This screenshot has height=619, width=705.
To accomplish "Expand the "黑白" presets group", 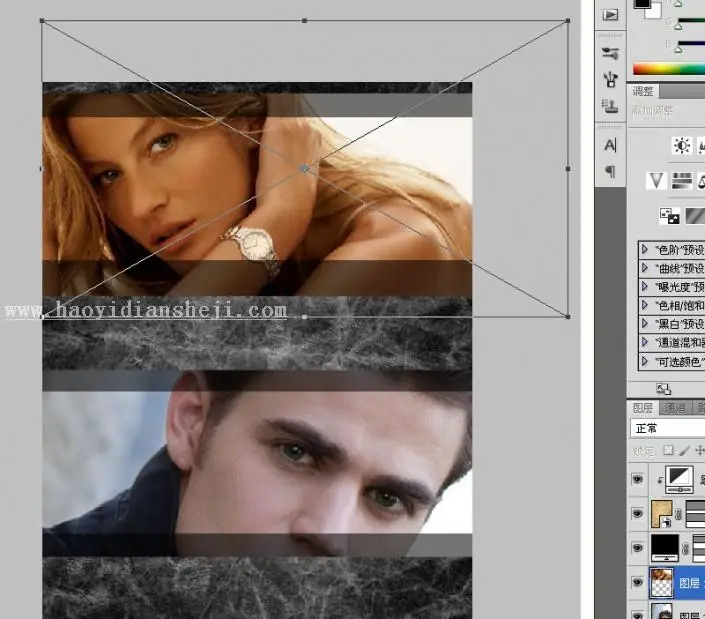I will click(x=645, y=324).
